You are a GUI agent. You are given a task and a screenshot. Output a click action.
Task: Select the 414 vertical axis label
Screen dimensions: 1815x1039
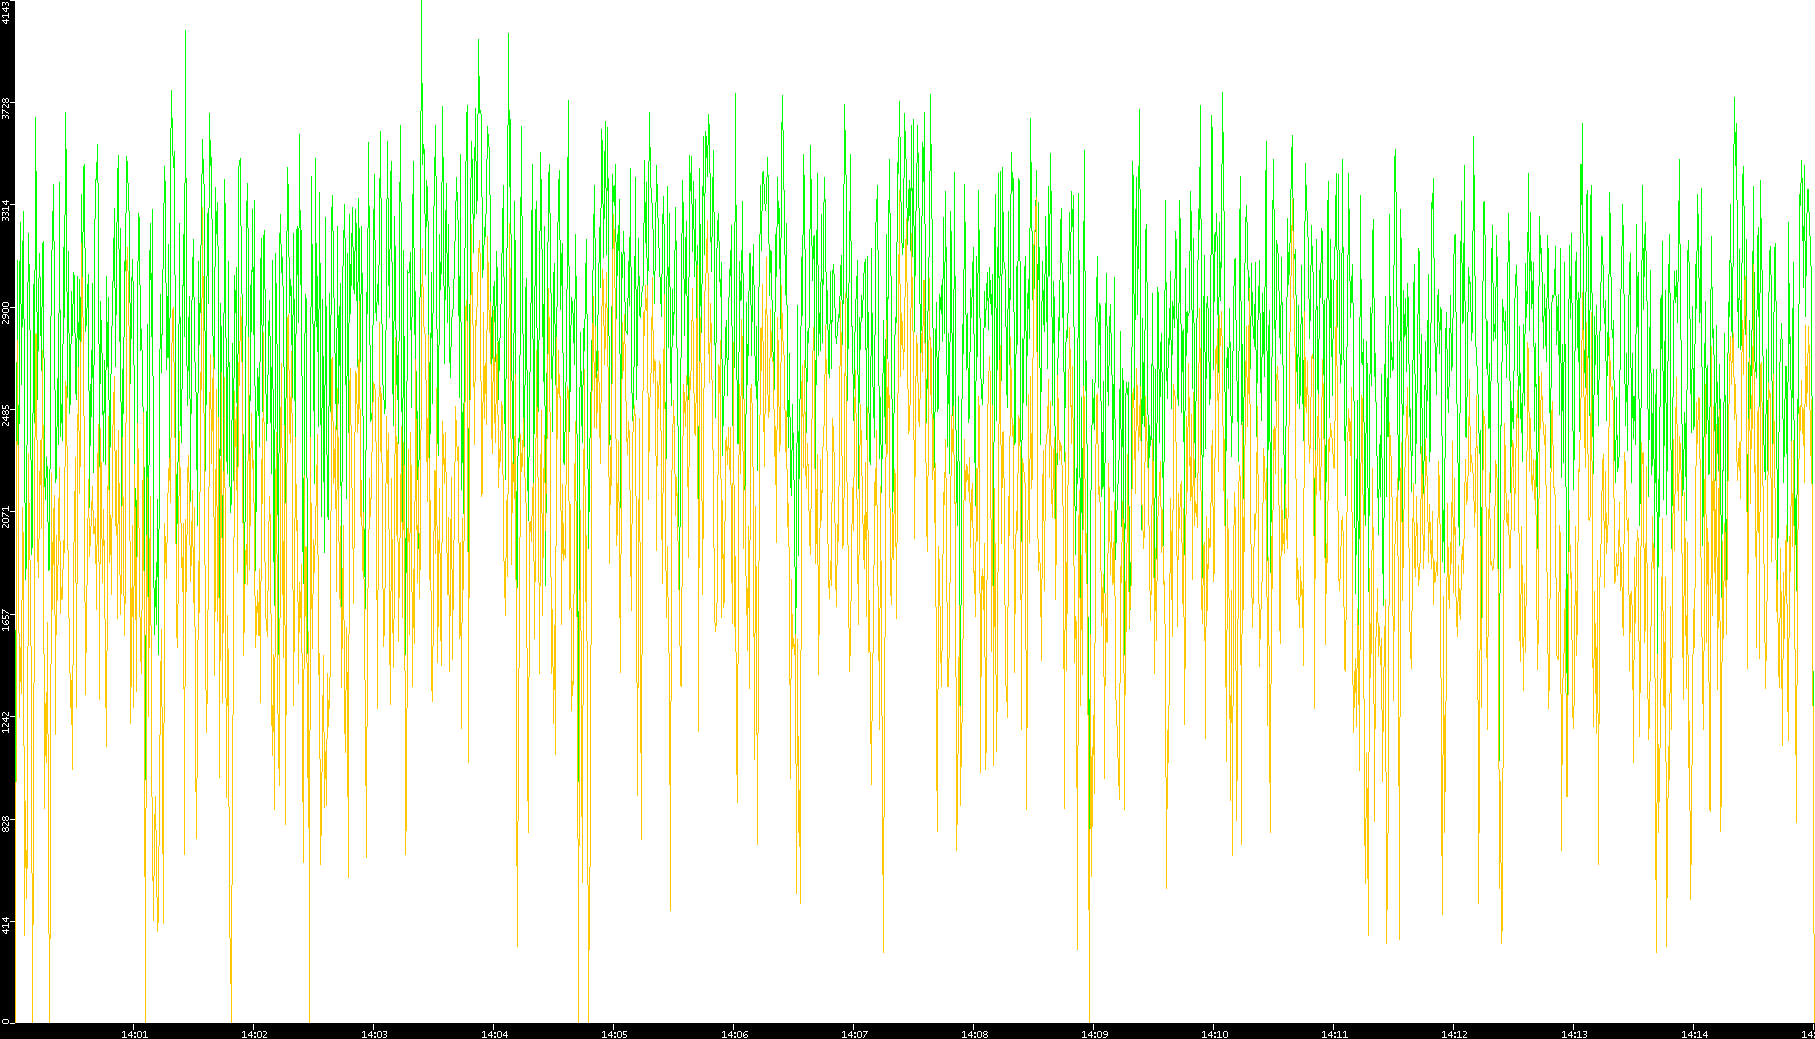click(x=7, y=925)
